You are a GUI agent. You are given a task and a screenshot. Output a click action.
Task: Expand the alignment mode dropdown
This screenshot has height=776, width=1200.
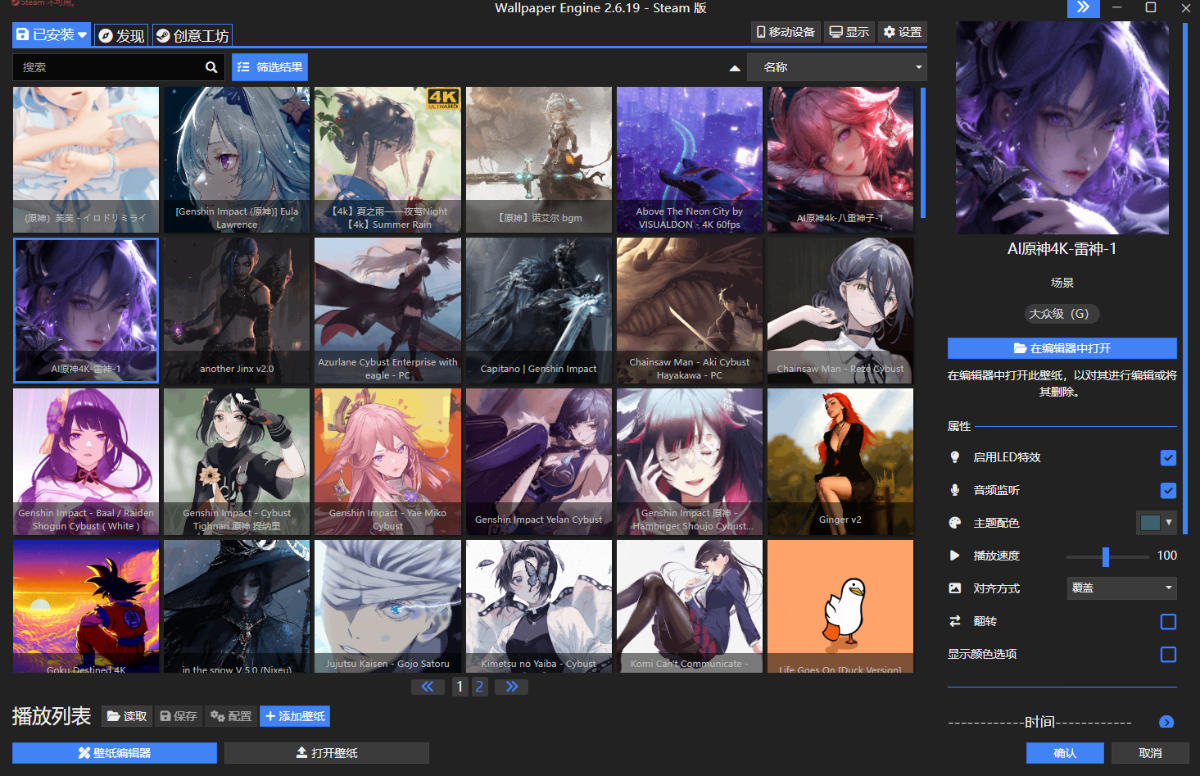(1120, 588)
